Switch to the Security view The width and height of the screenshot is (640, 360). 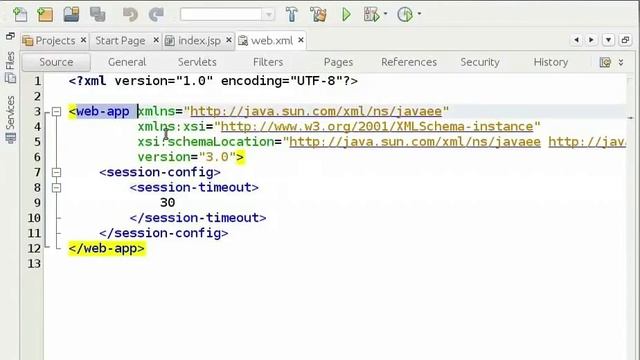[x=480, y=62]
